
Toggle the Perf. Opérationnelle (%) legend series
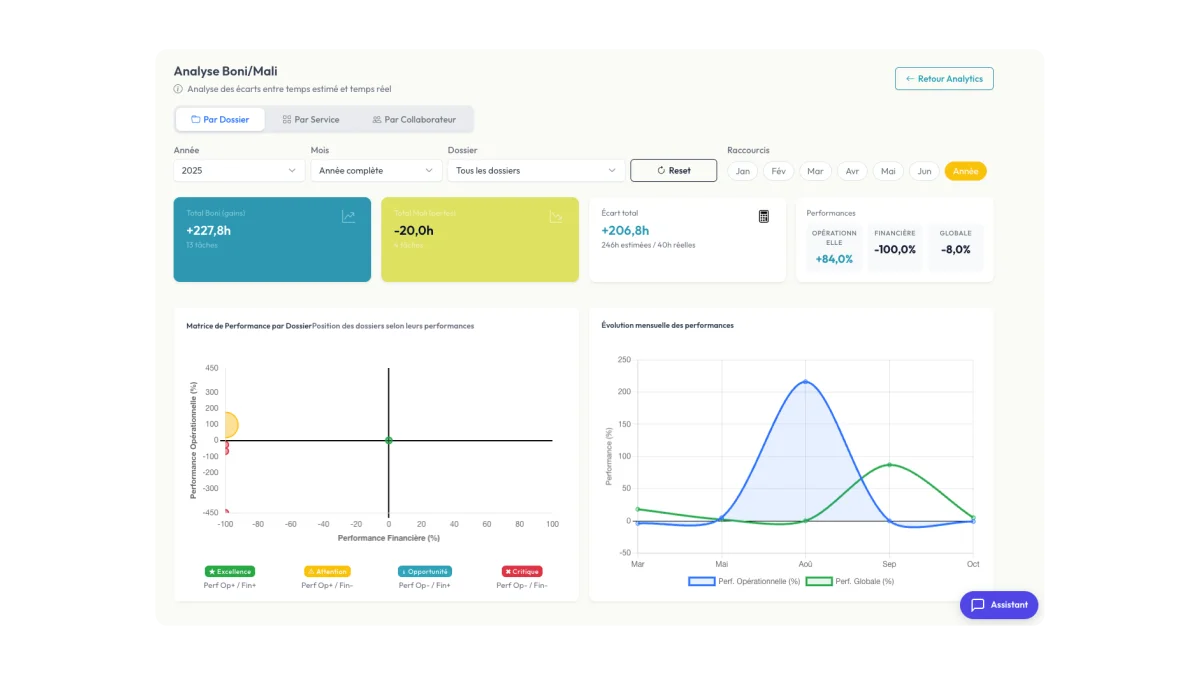pos(744,581)
